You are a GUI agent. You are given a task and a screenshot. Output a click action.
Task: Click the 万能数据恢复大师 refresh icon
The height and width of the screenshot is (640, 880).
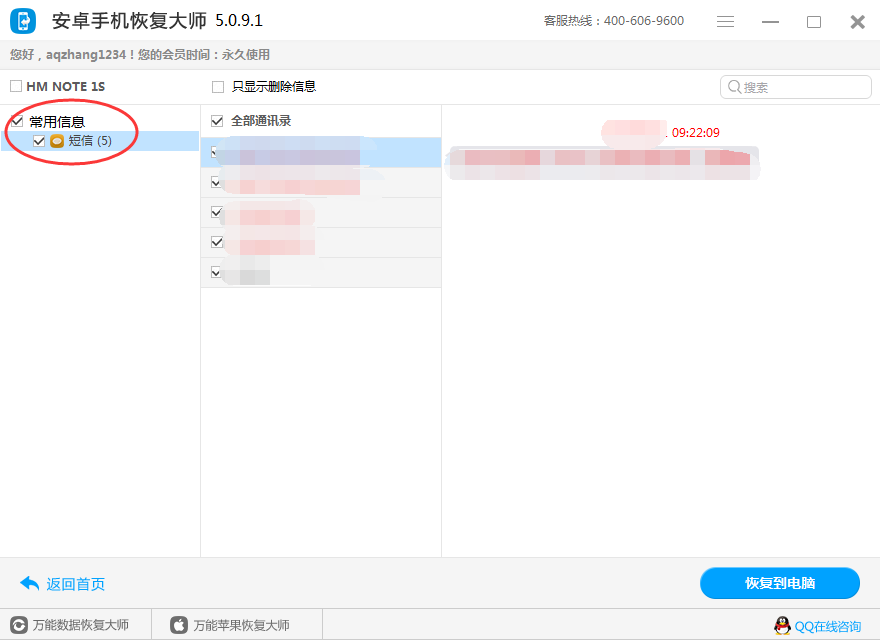19,625
